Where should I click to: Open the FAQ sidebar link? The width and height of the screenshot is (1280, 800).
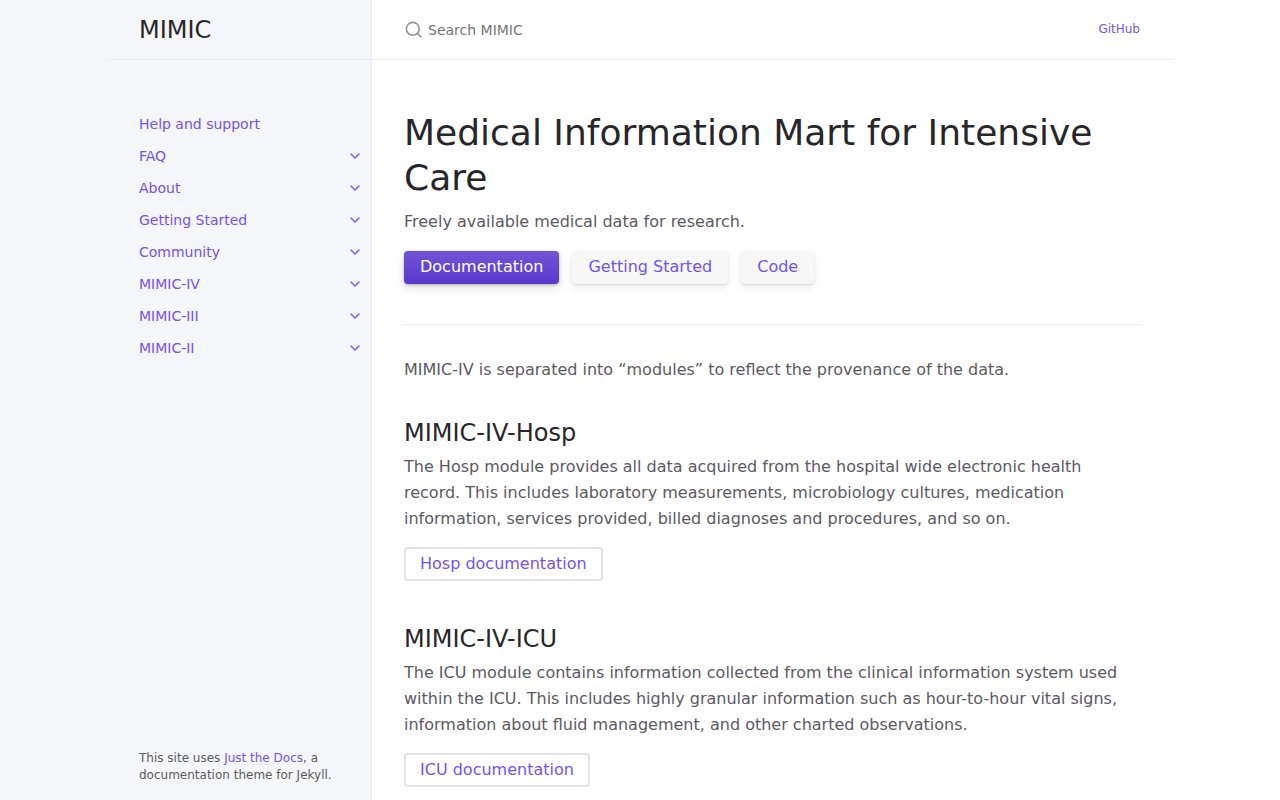[152, 156]
